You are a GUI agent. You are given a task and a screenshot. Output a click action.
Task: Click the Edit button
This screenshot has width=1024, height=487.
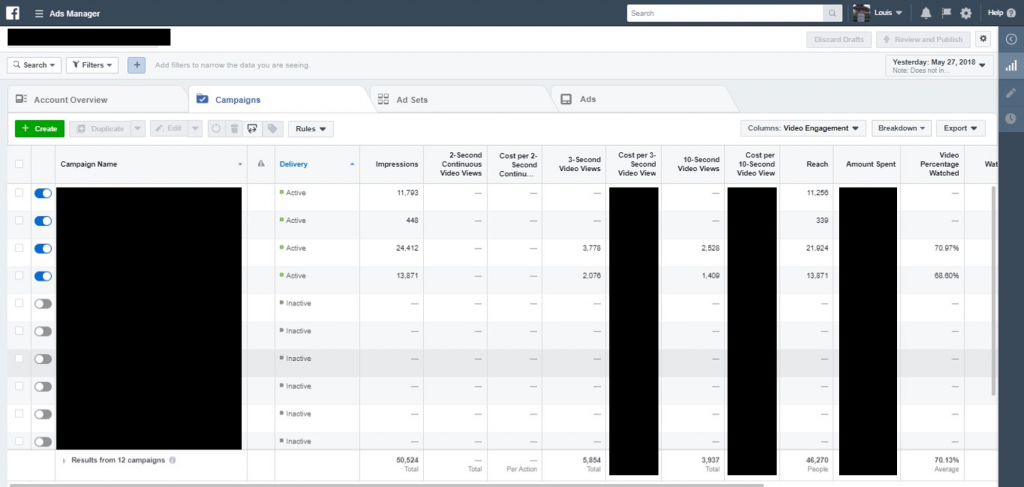pos(168,129)
